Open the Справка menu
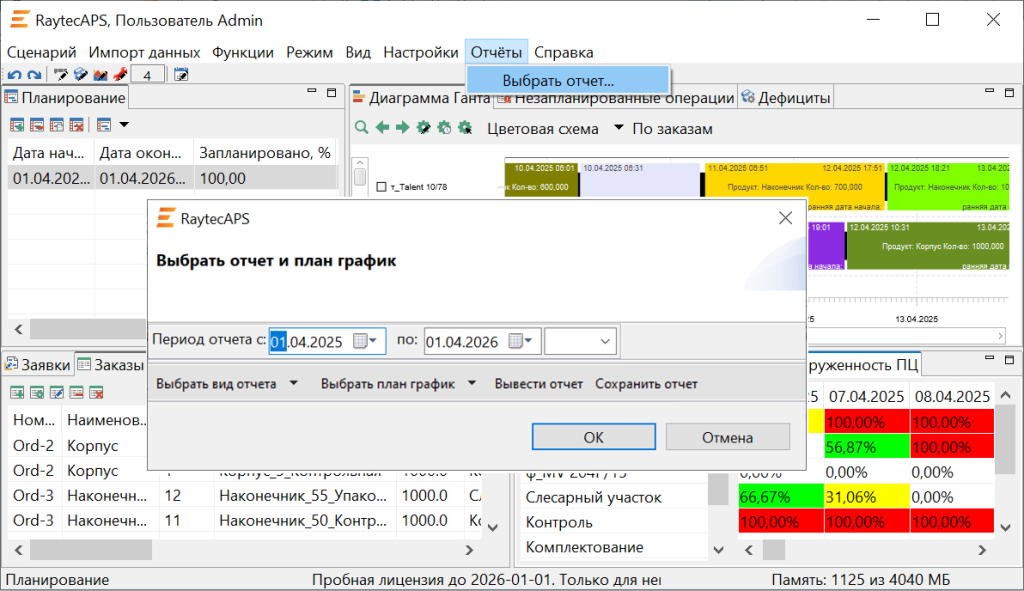The width and height of the screenshot is (1024, 591). point(564,52)
